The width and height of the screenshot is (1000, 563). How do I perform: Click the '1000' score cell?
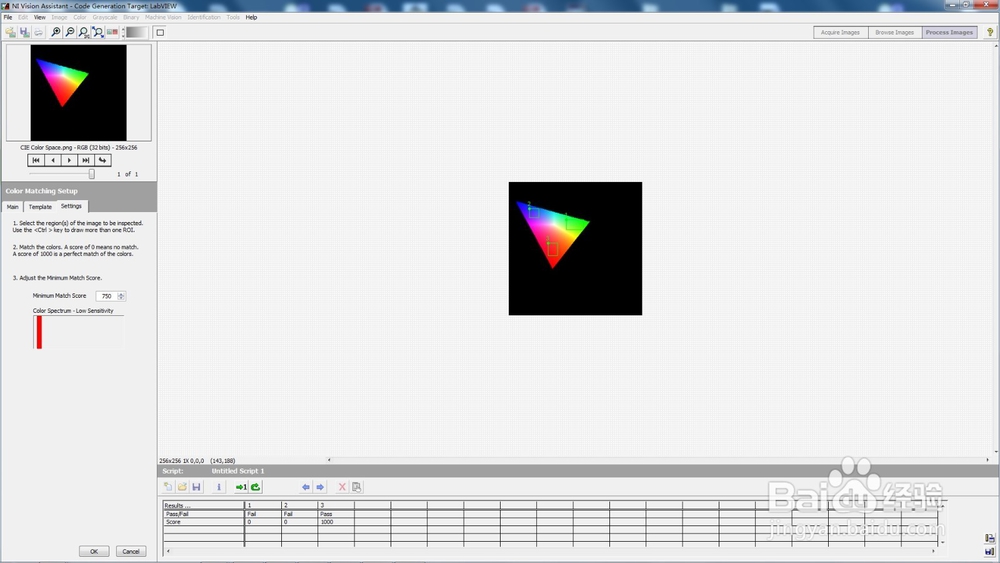tap(335, 522)
